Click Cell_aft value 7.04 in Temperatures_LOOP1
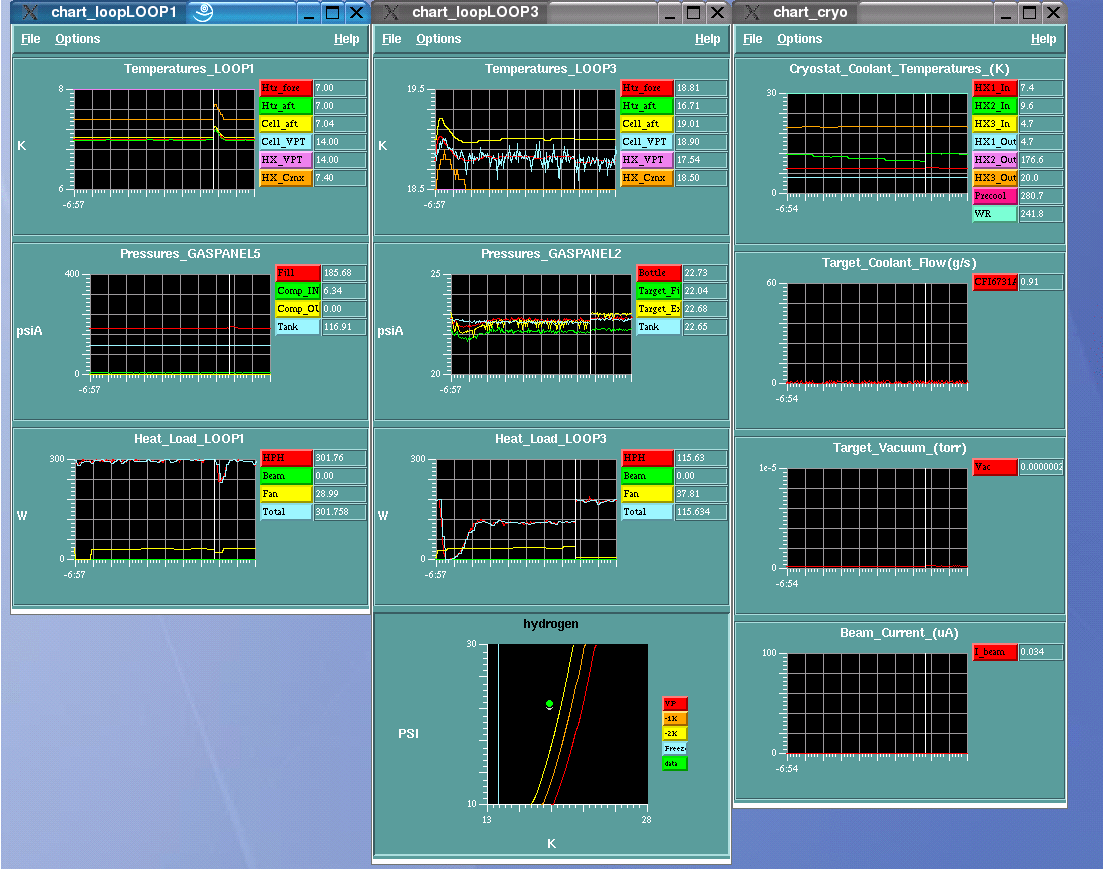 tap(340, 124)
